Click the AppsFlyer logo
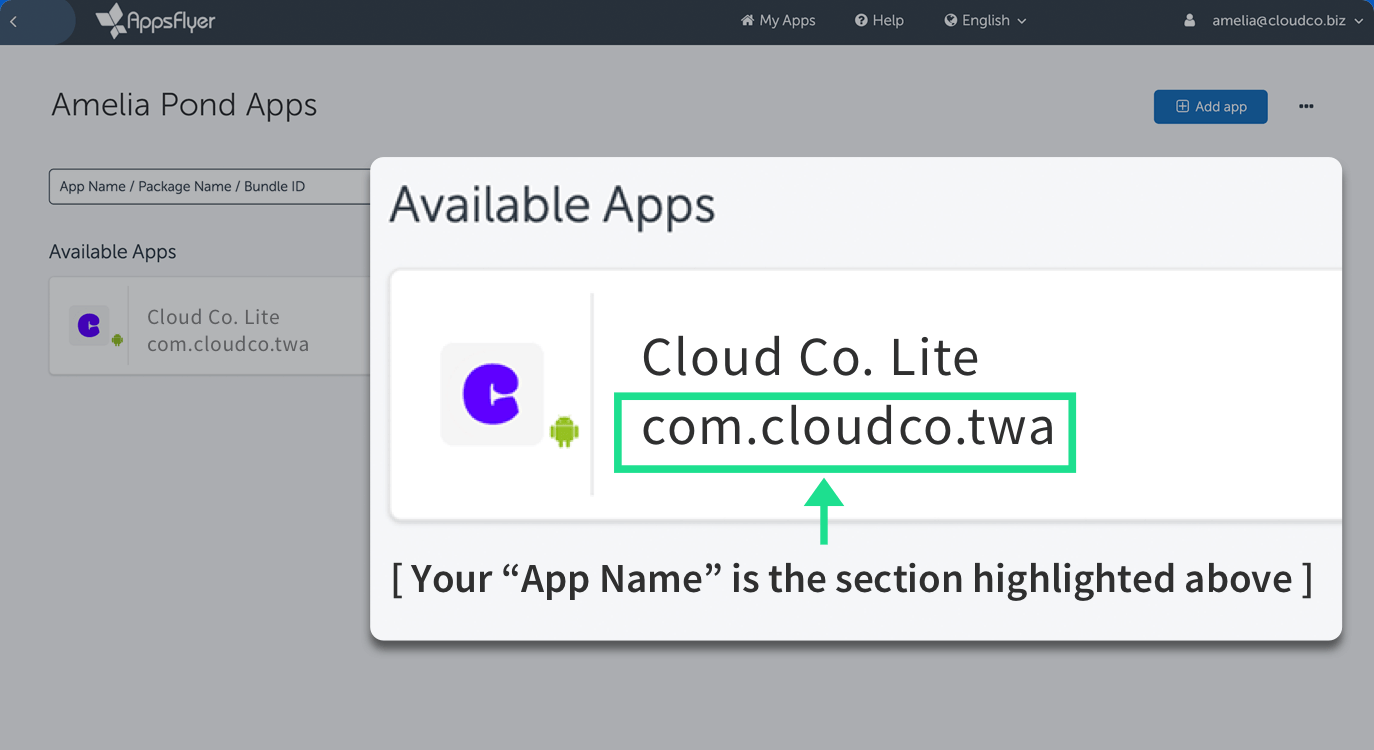Image resolution: width=1374 pixels, height=750 pixels. coord(155,20)
